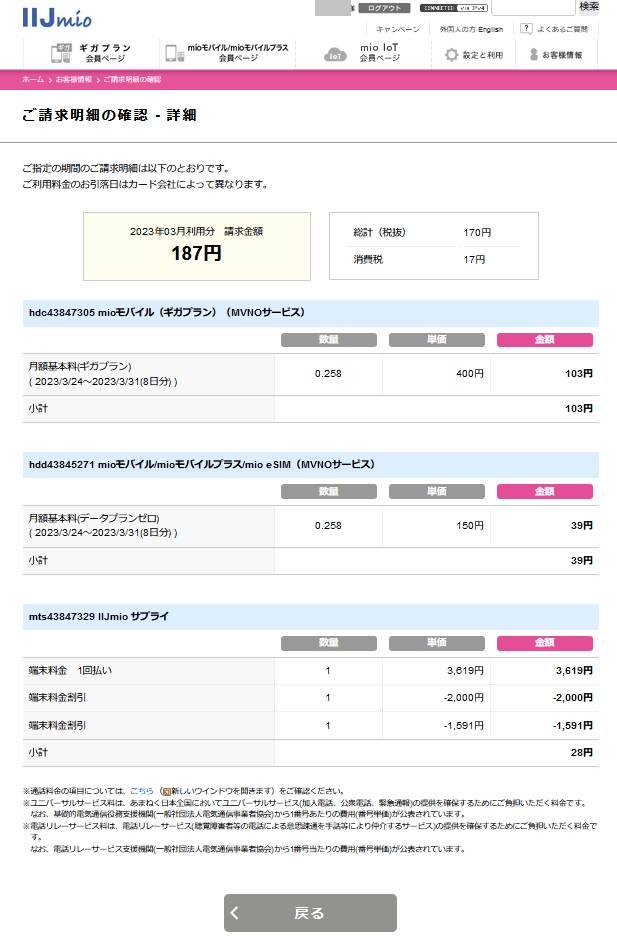The width and height of the screenshot is (617, 941).
Task: Click the ギガプラン SIM card icon
Action: click(x=63, y=52)
